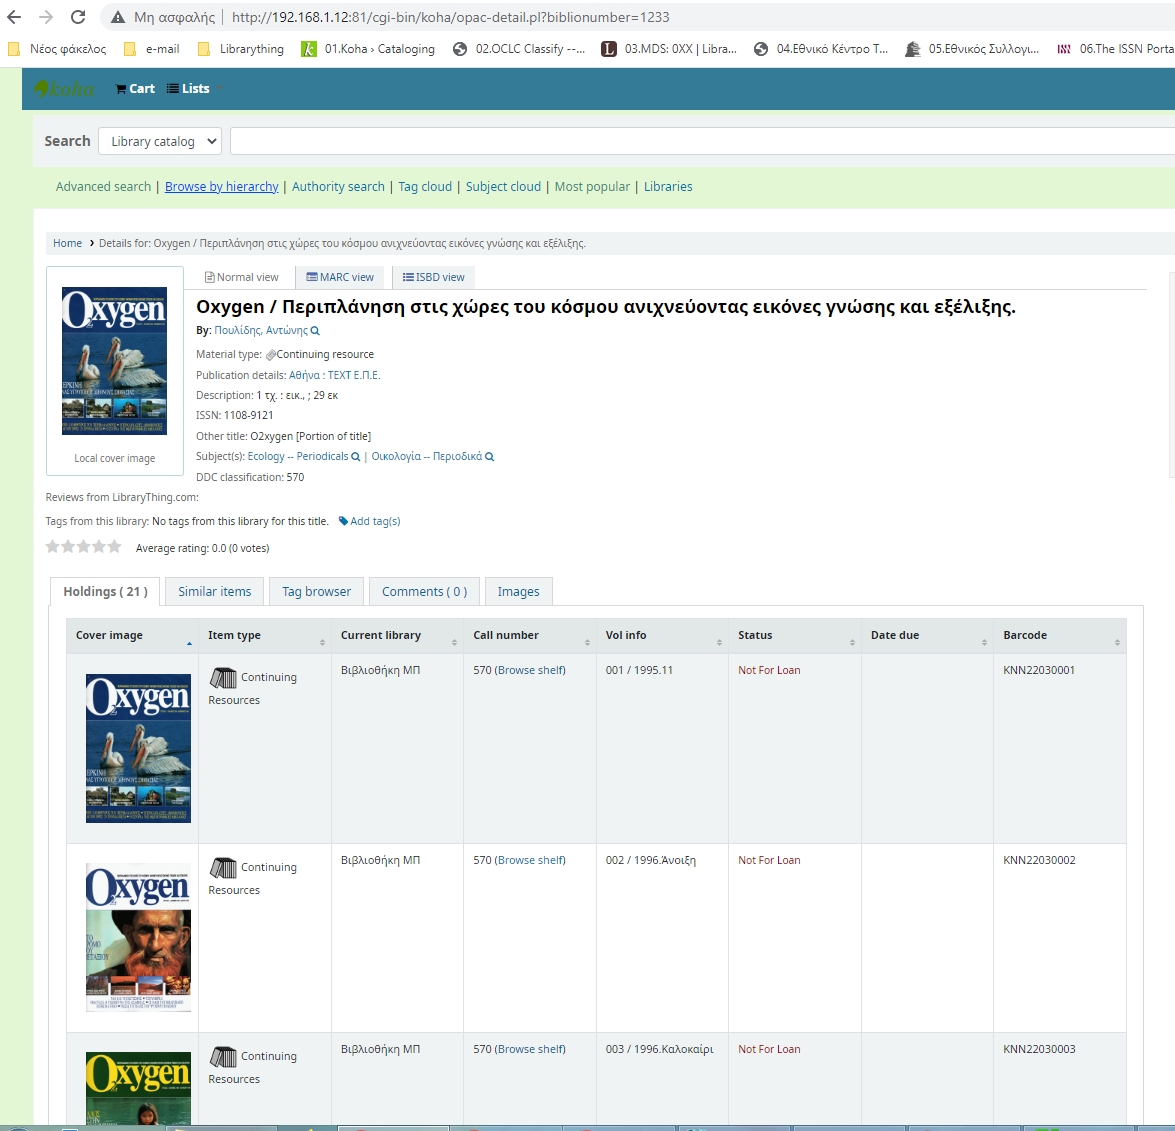The width and height of the screenshot is (1175, 1131).
Task: Open the Cart from the top bar
Action: [135, 89]
